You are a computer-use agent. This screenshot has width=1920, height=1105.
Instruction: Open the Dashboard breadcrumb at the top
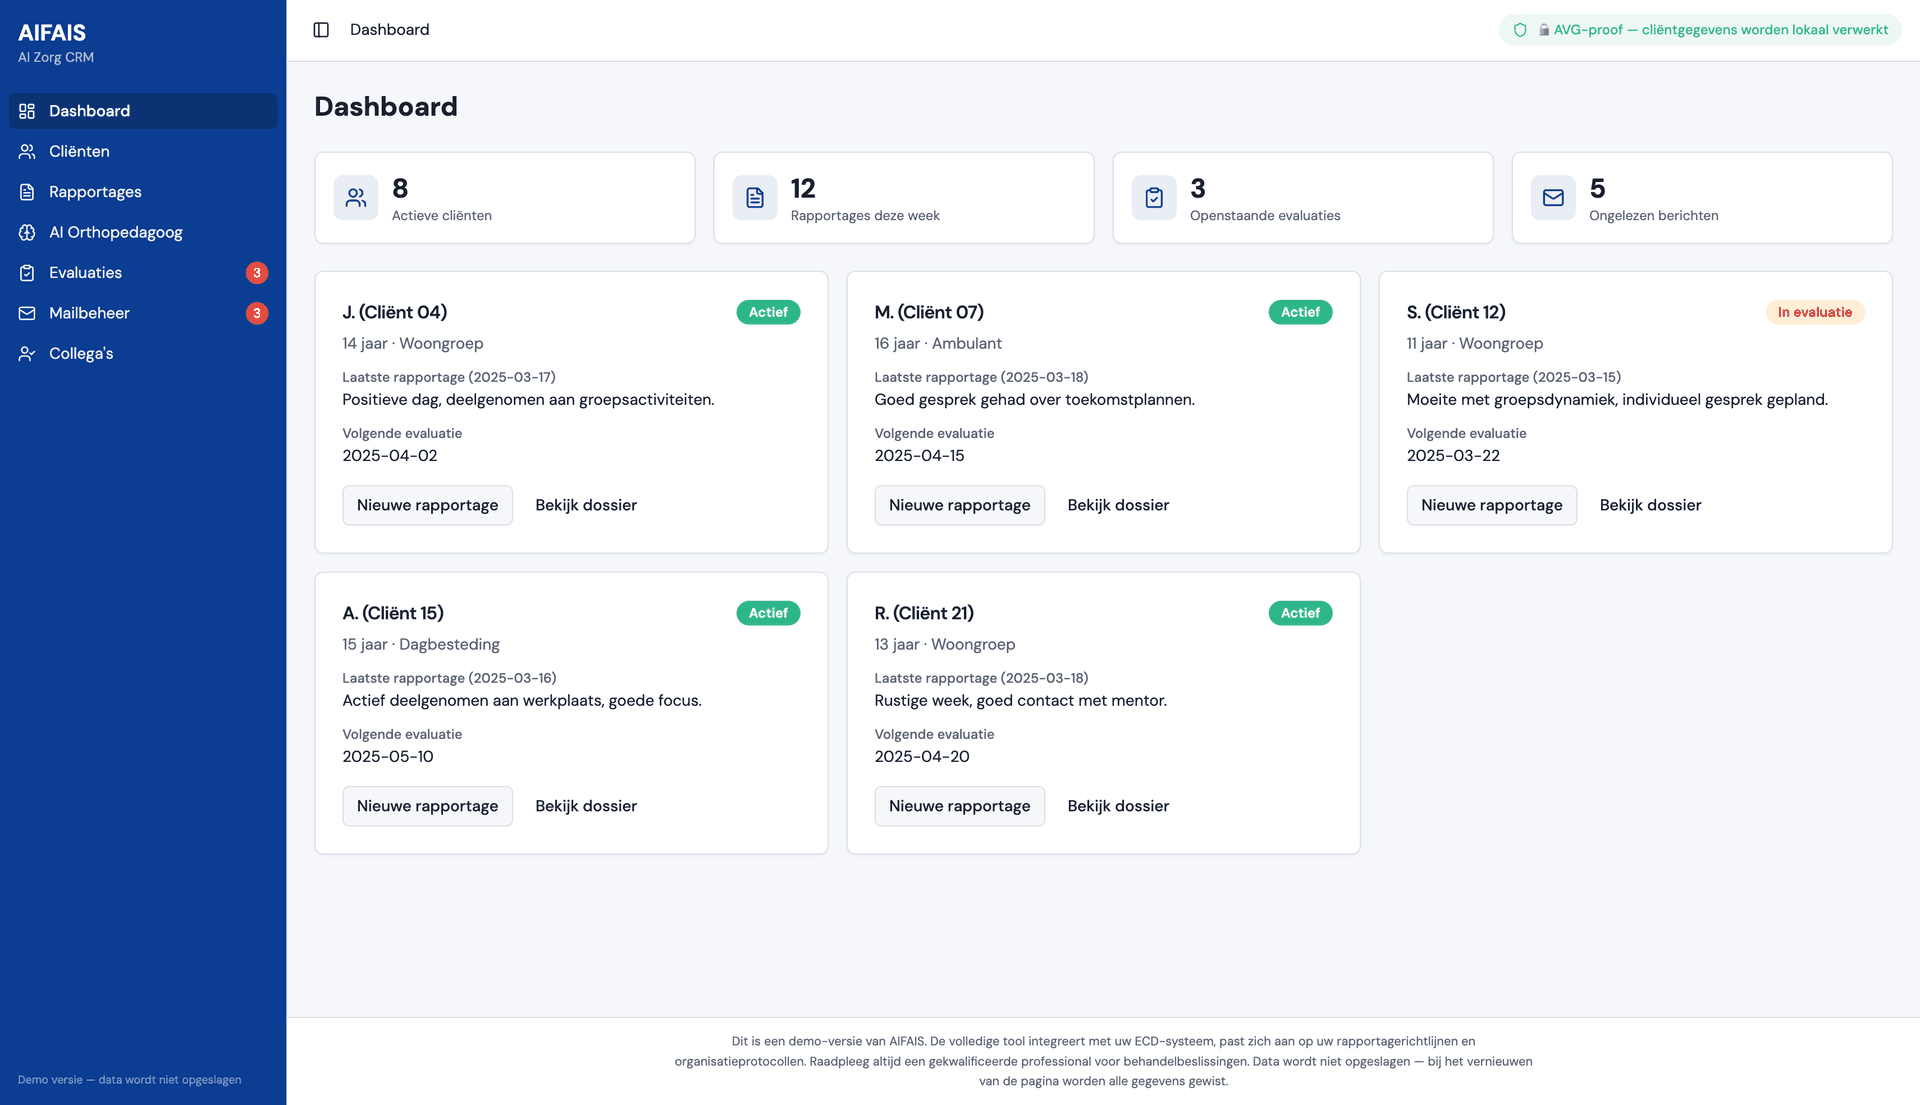pos(388,29)
